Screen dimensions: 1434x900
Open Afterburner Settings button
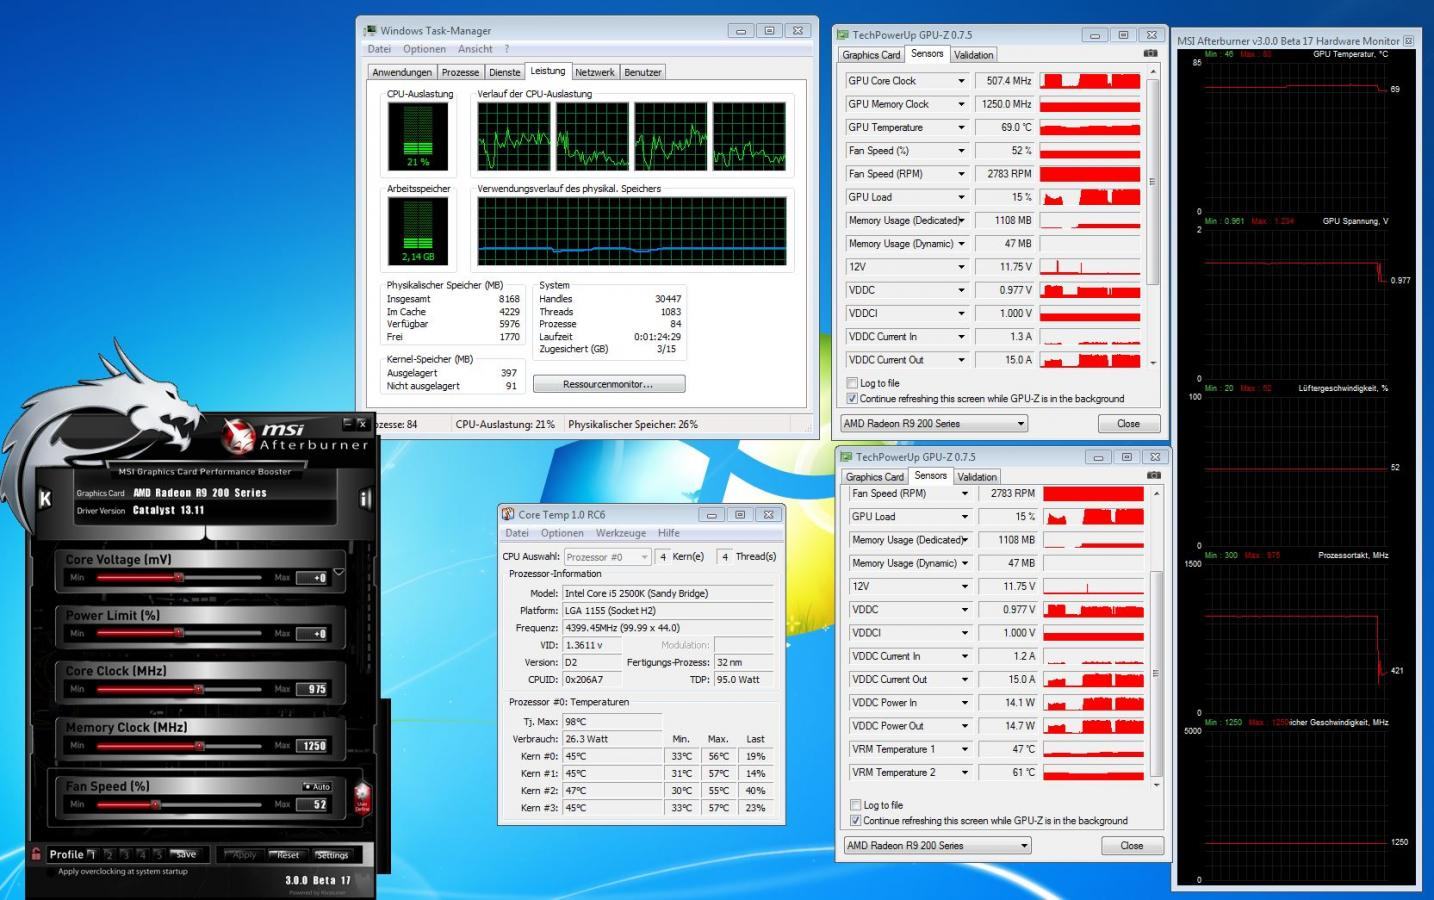(332, 855)
